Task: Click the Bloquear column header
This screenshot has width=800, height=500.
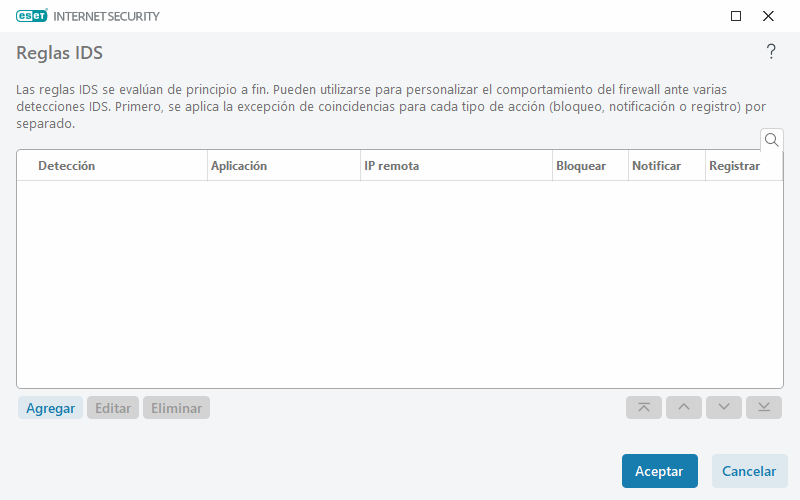Action: (x=590, y=166)
